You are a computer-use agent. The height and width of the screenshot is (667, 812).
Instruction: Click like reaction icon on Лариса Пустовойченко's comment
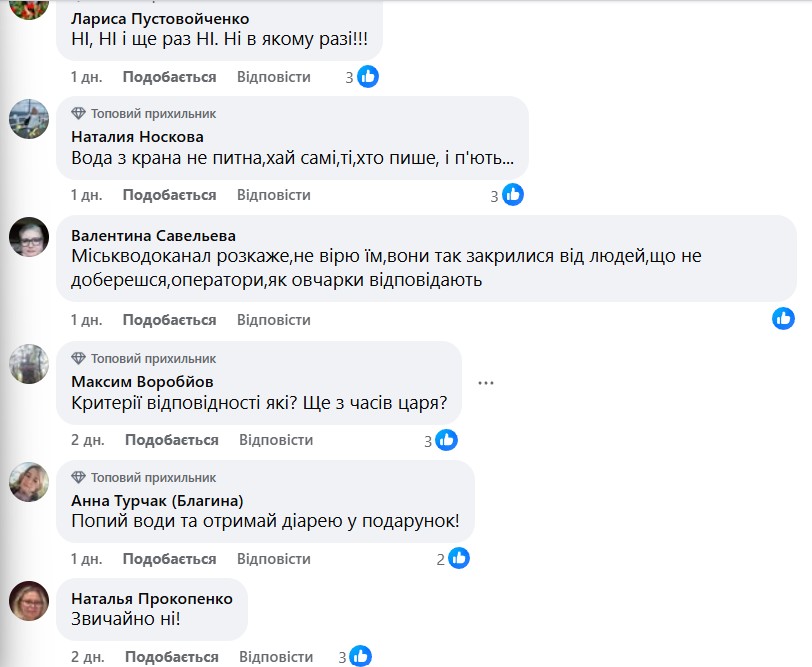click(x=368, y=76)
